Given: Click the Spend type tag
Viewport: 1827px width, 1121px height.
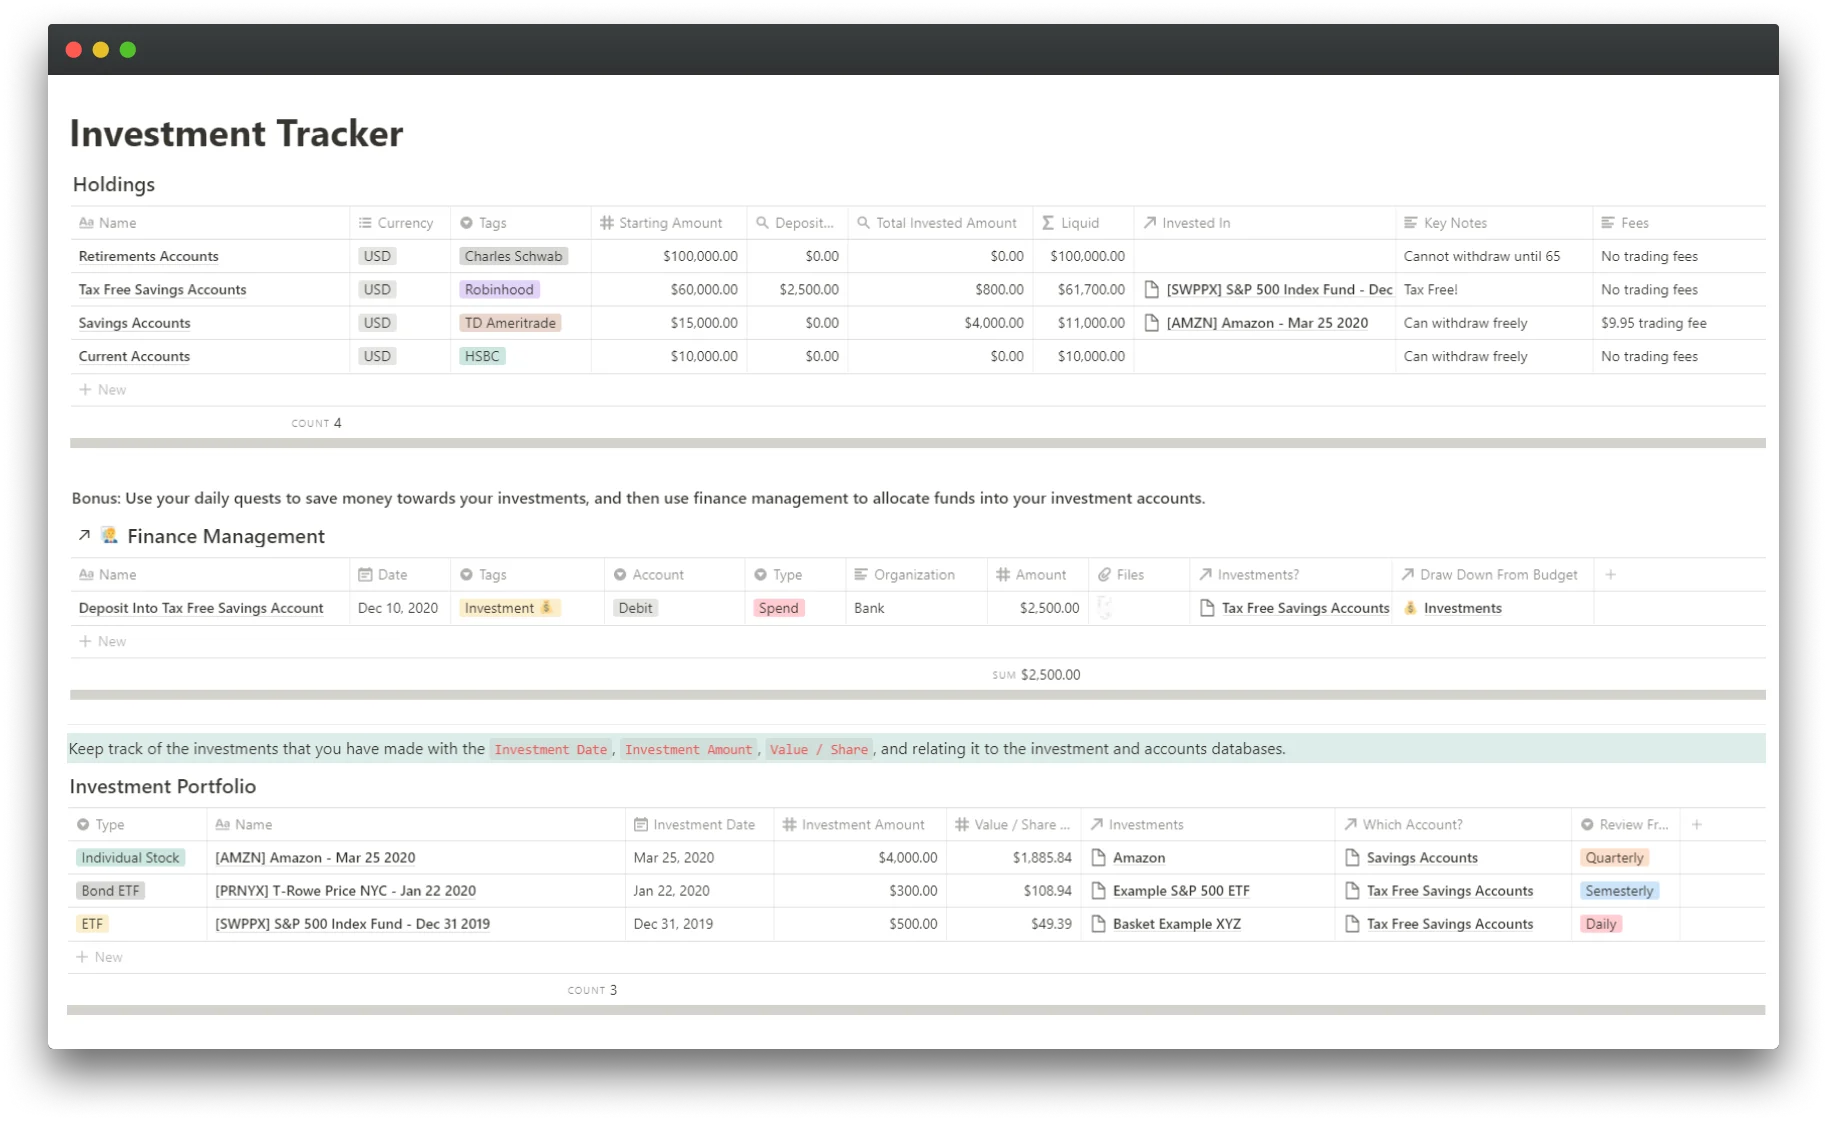Looking at the screenshot, I should click(x=778, y=608).
